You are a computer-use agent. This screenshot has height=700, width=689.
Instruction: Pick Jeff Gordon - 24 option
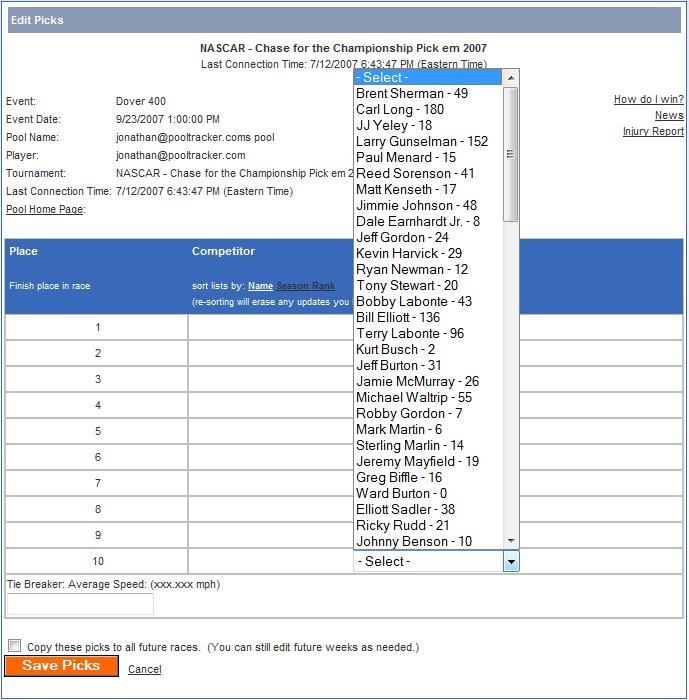(428, 238)
